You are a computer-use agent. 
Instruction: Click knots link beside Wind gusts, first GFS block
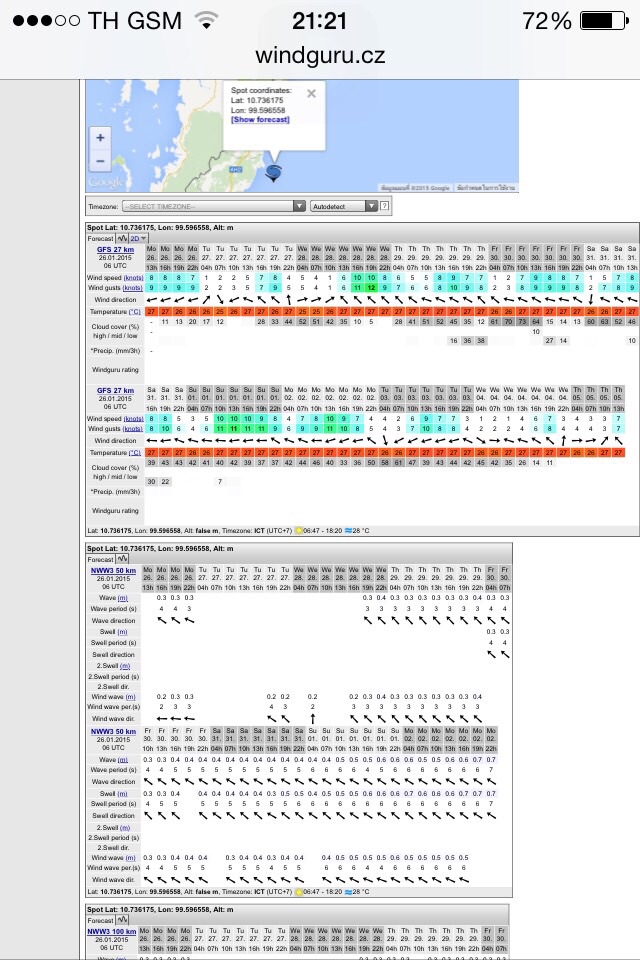pyautogui.click(x=133, y=288)
